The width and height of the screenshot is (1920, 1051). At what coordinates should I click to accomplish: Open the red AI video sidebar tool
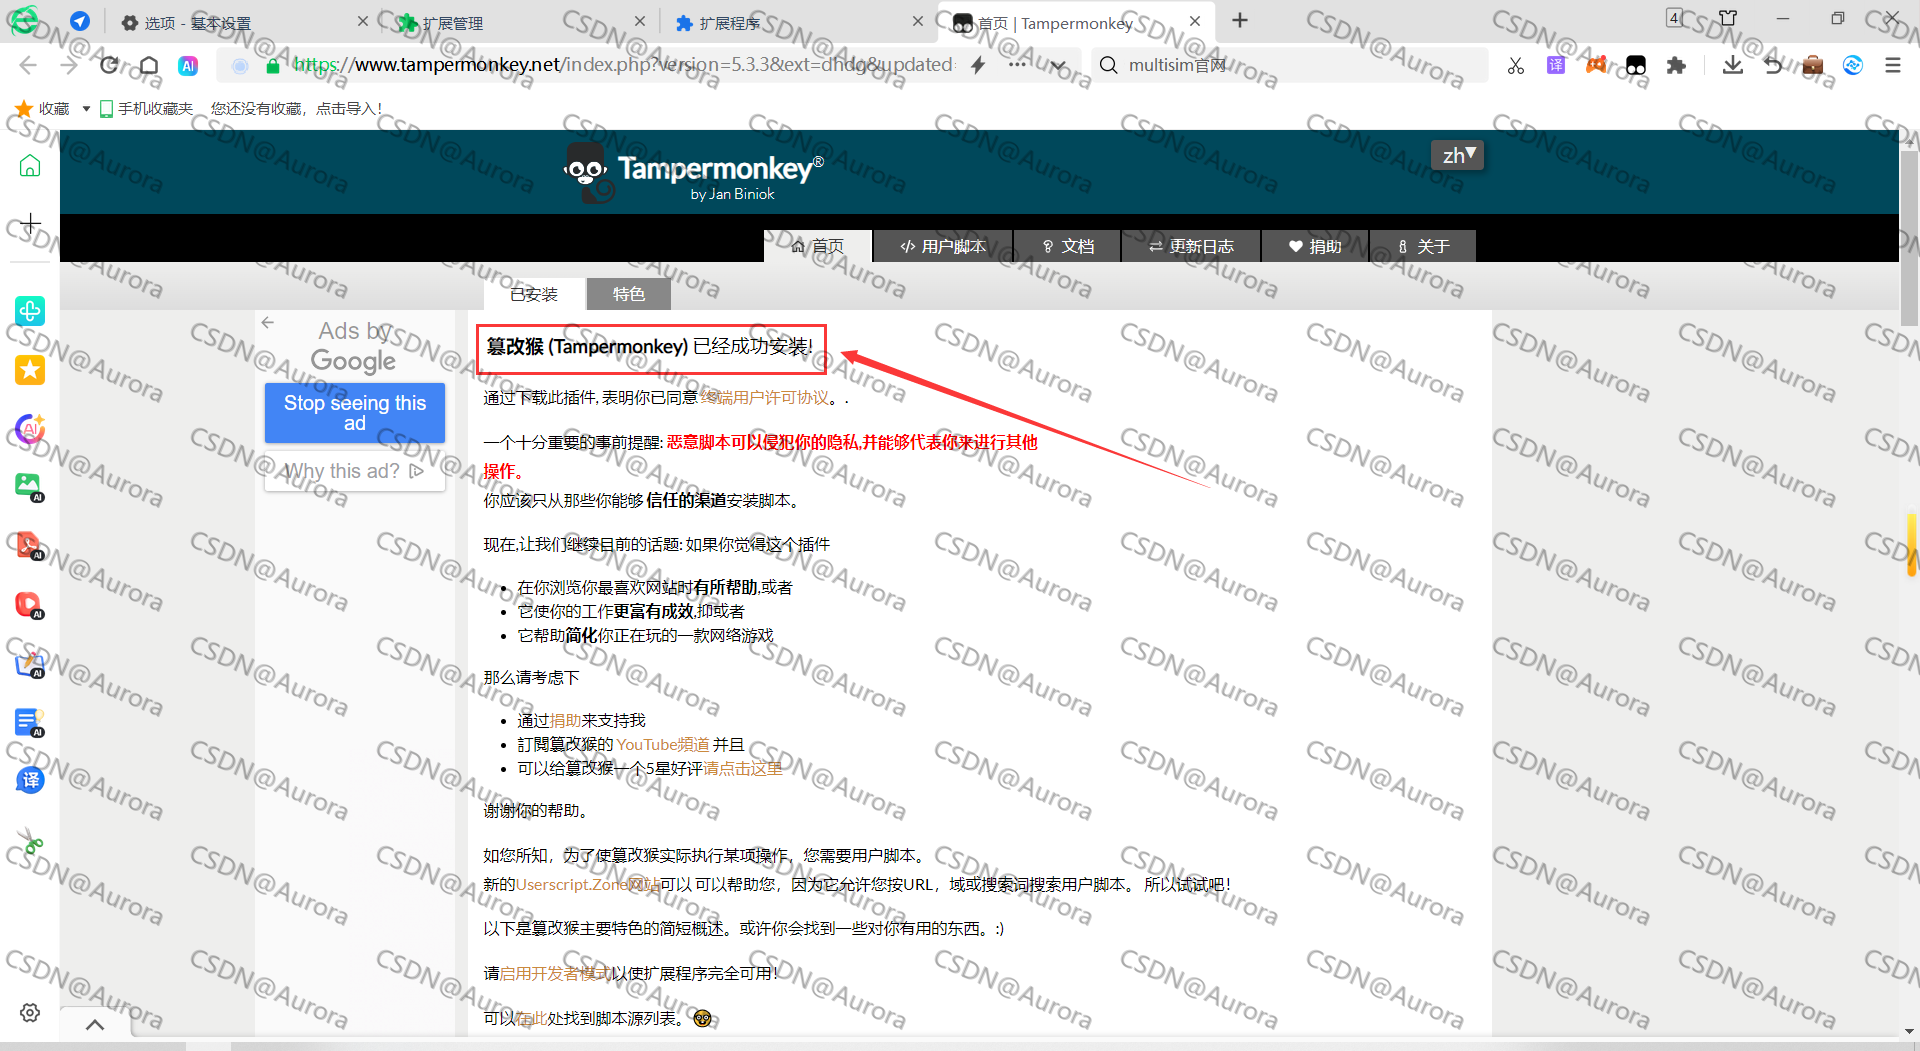[30, 605]
